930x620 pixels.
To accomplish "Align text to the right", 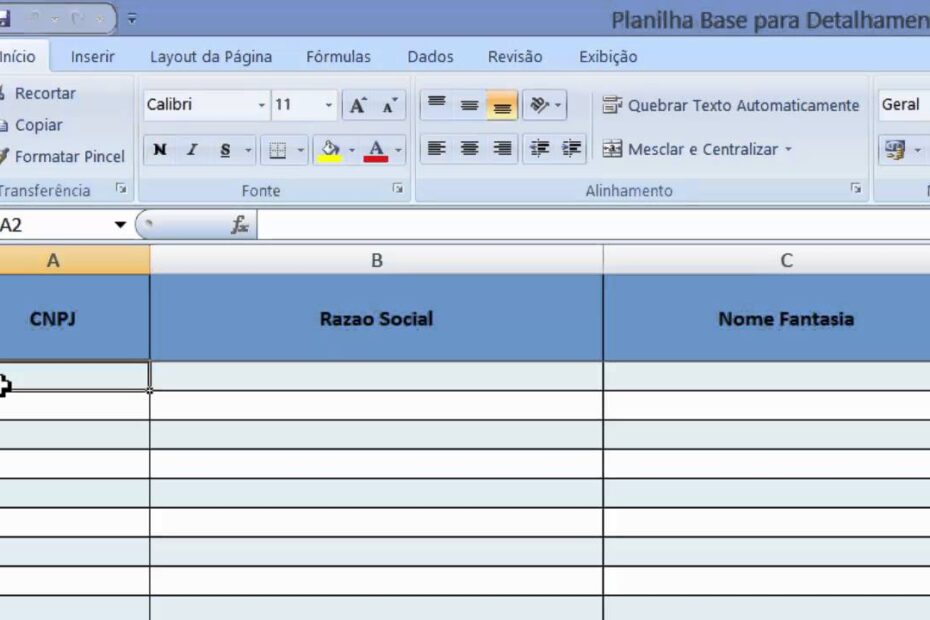I will pyautogui.click(x=502, y=149).
